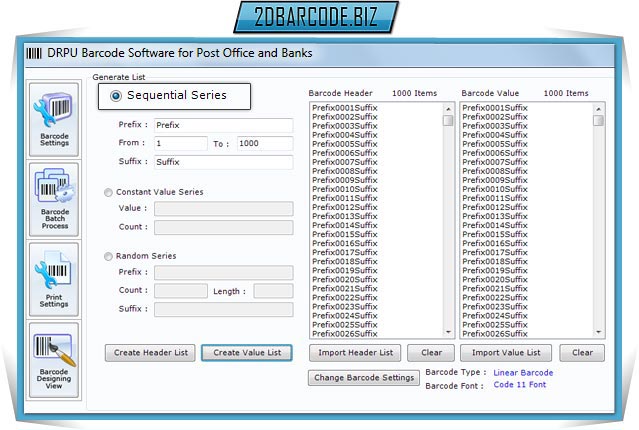This screenshot has width=639, height=430.
Task: Select Prefix0010Suffix in Barcode Header list
Action: [x=345, y=189]
